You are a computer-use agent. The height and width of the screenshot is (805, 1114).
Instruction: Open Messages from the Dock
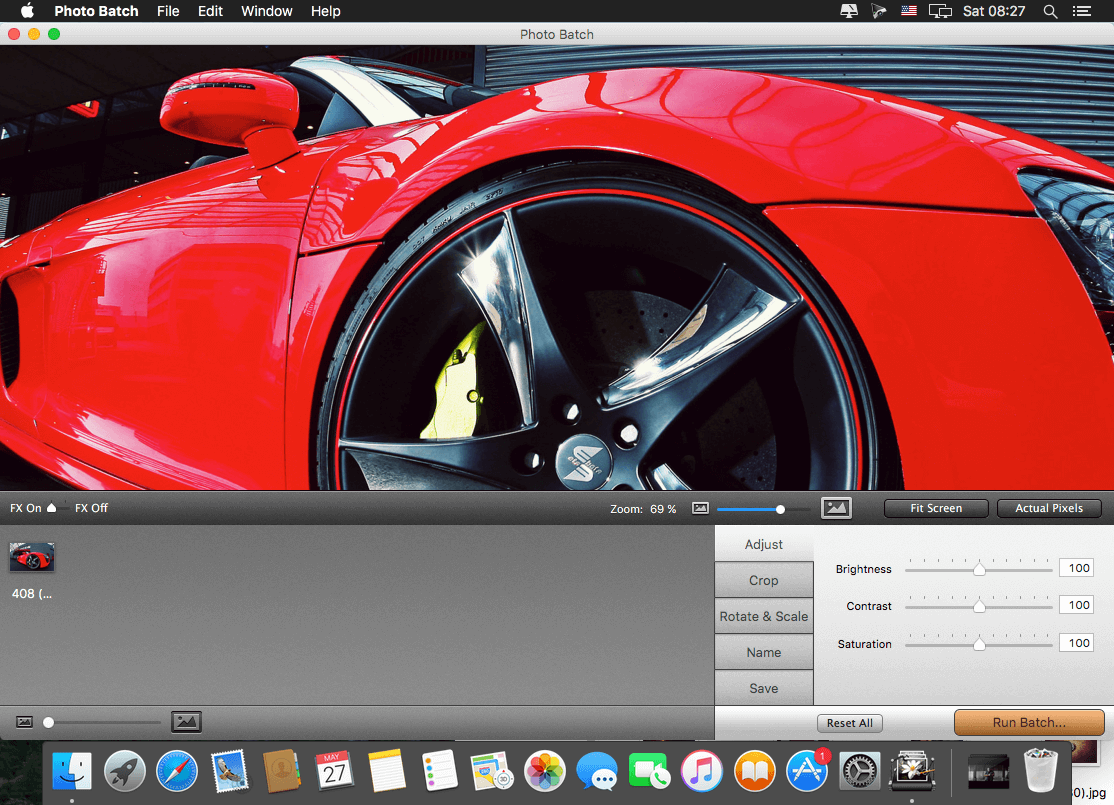597,771
